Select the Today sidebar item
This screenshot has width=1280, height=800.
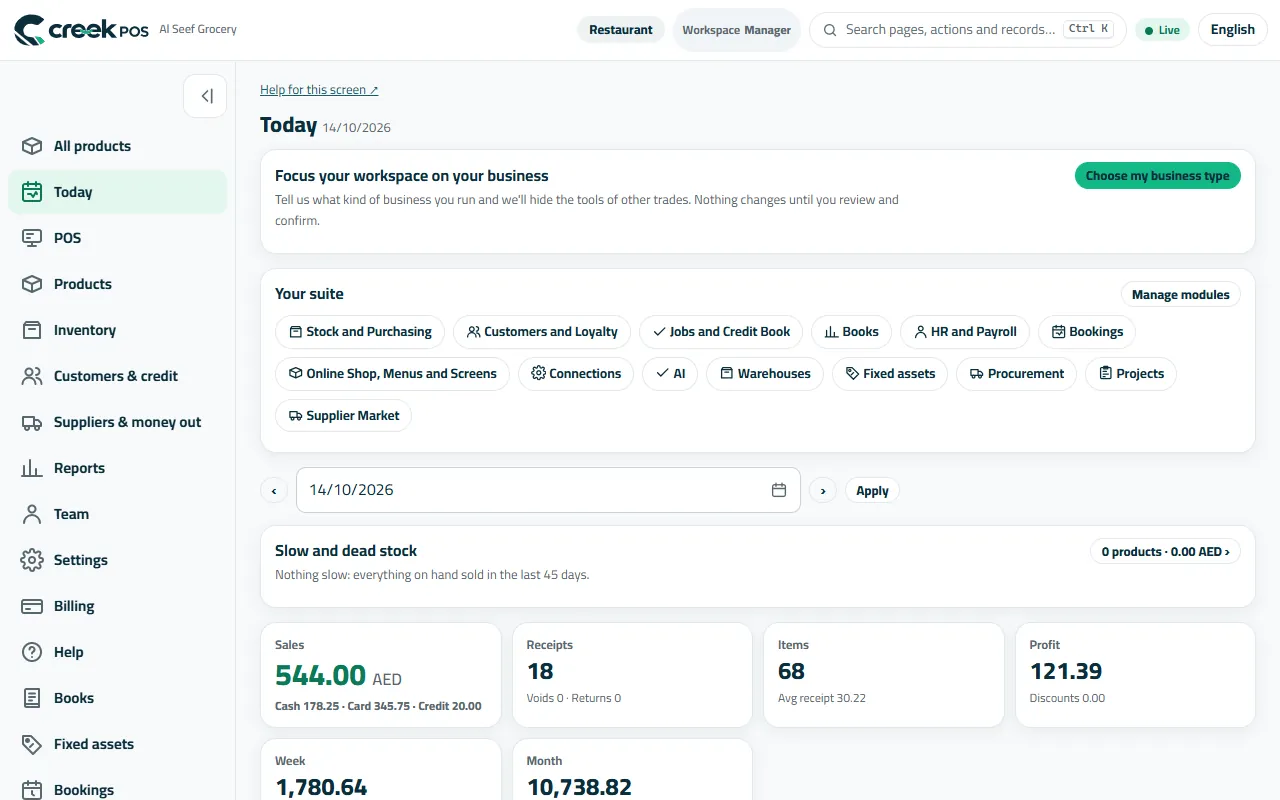[x=118, y=192]
